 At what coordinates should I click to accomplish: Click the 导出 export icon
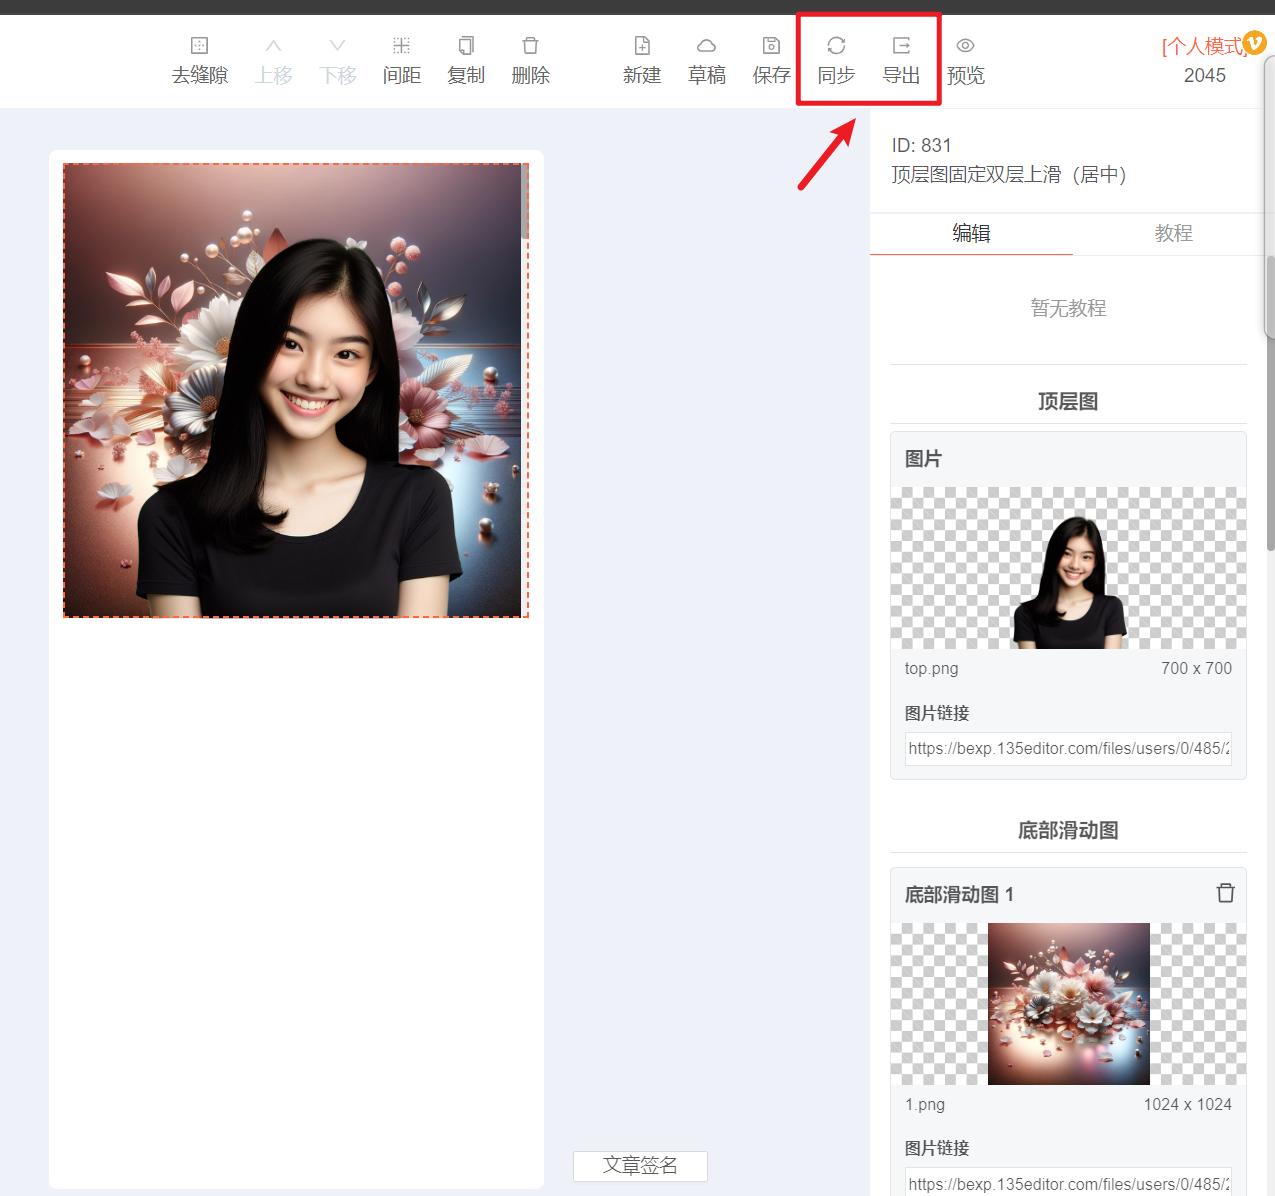pos(901,46)
